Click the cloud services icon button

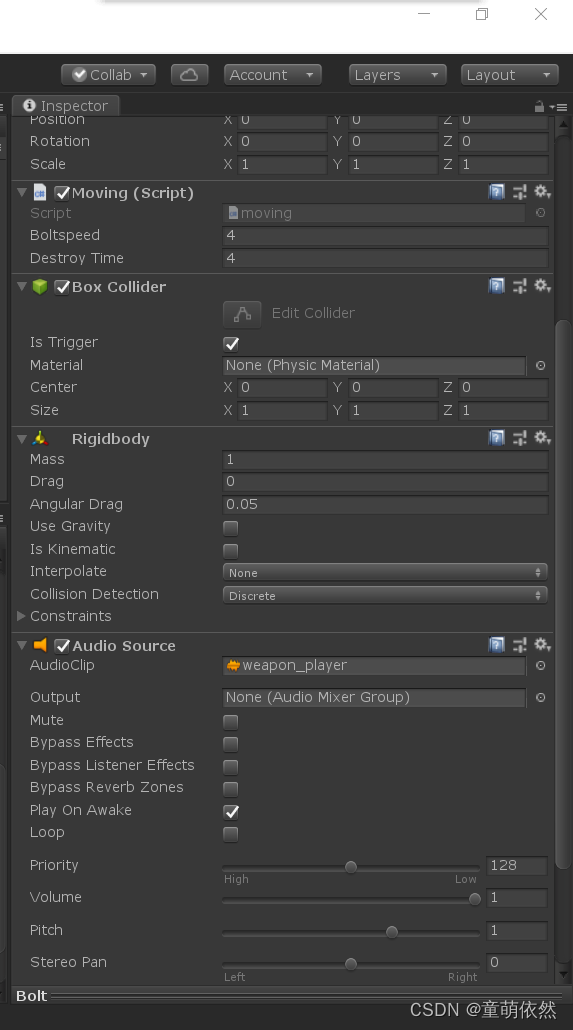(x=189, y=75)
